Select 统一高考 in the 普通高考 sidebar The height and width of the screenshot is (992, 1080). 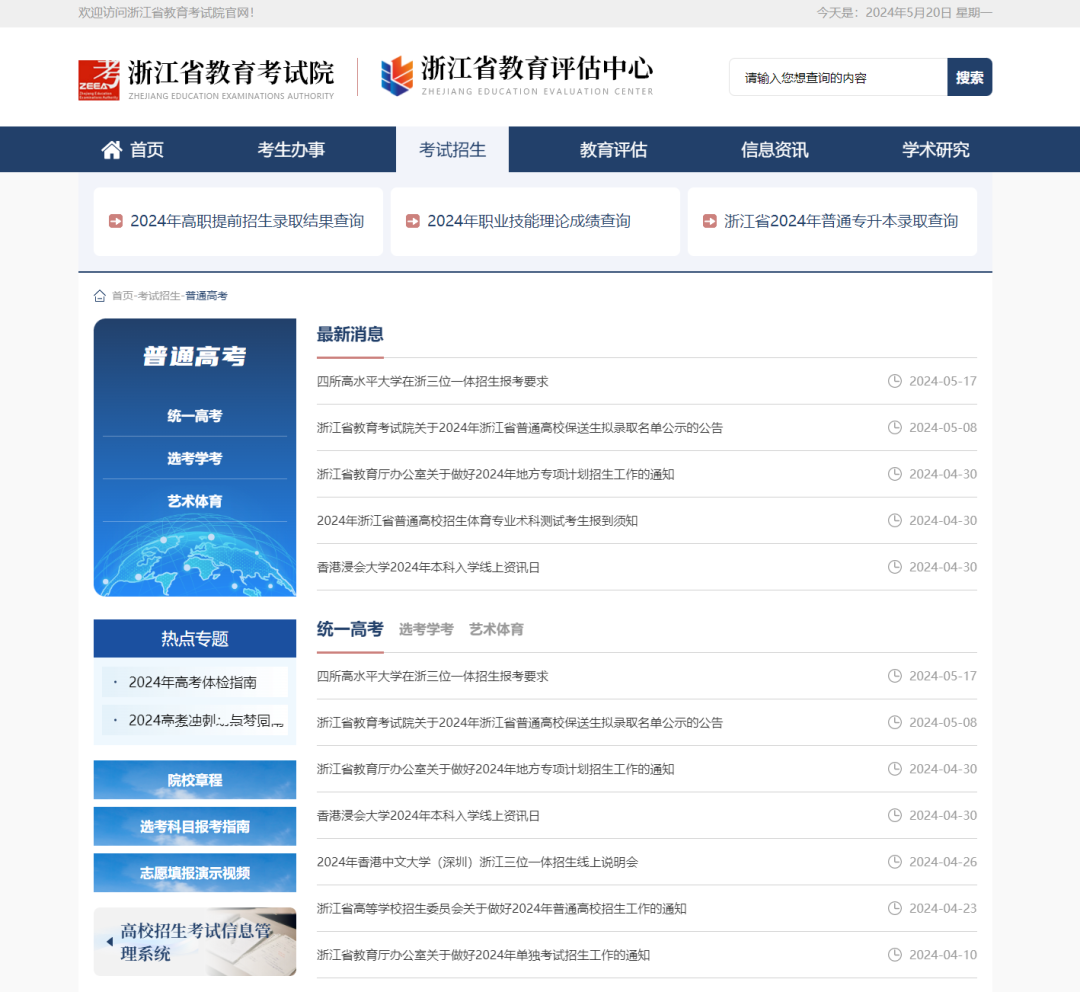coord(195,416)
